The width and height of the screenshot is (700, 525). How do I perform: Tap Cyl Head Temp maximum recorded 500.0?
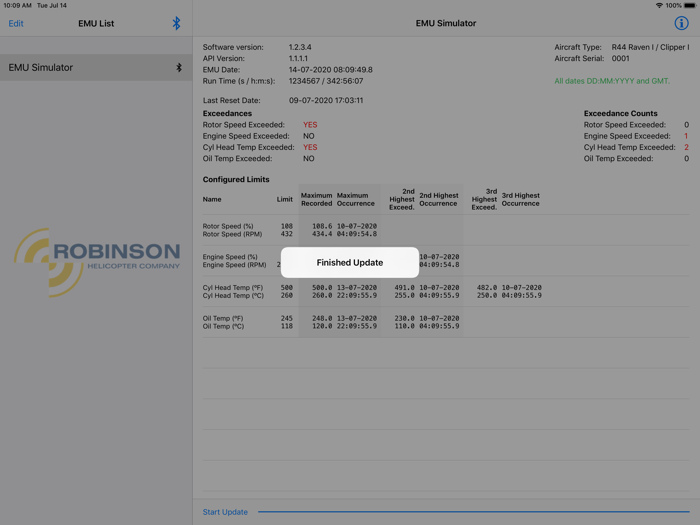coord(322,288)
